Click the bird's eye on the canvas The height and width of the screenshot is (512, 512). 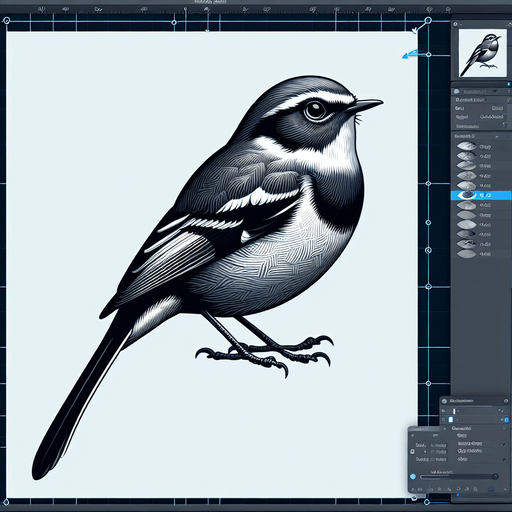tap(315, 109)
